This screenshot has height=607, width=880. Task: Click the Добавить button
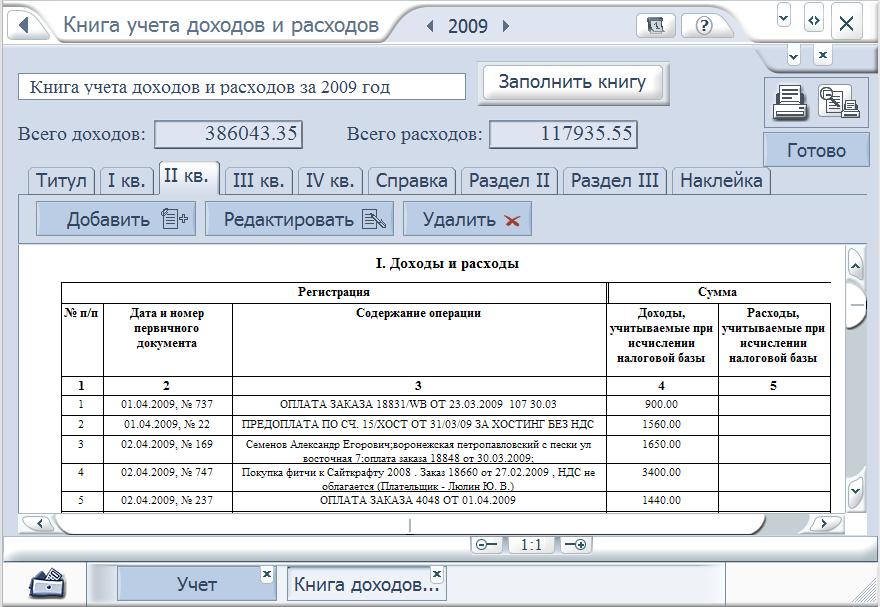[116, 219]
